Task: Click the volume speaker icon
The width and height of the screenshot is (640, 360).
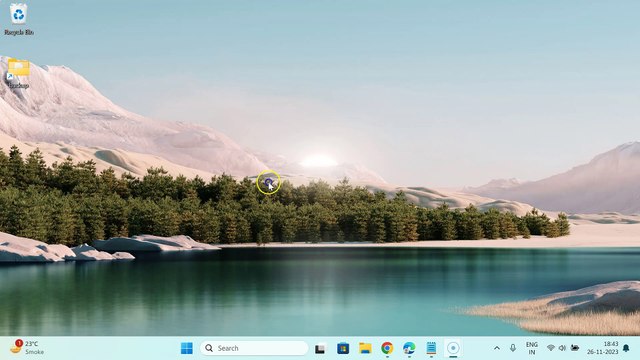Action: point(562,348)
